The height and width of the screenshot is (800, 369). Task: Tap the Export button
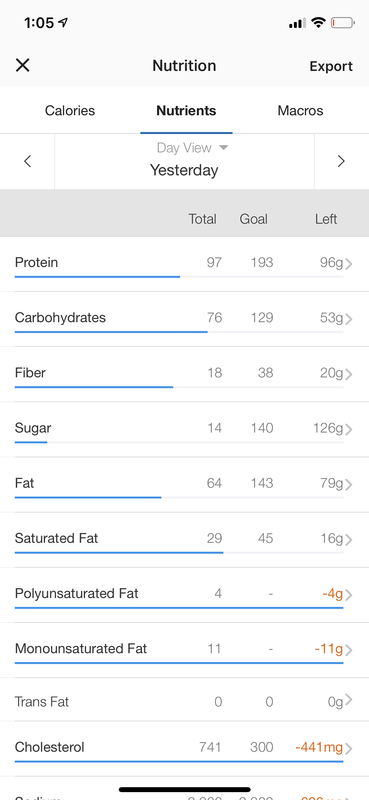(x=331, y=66)
